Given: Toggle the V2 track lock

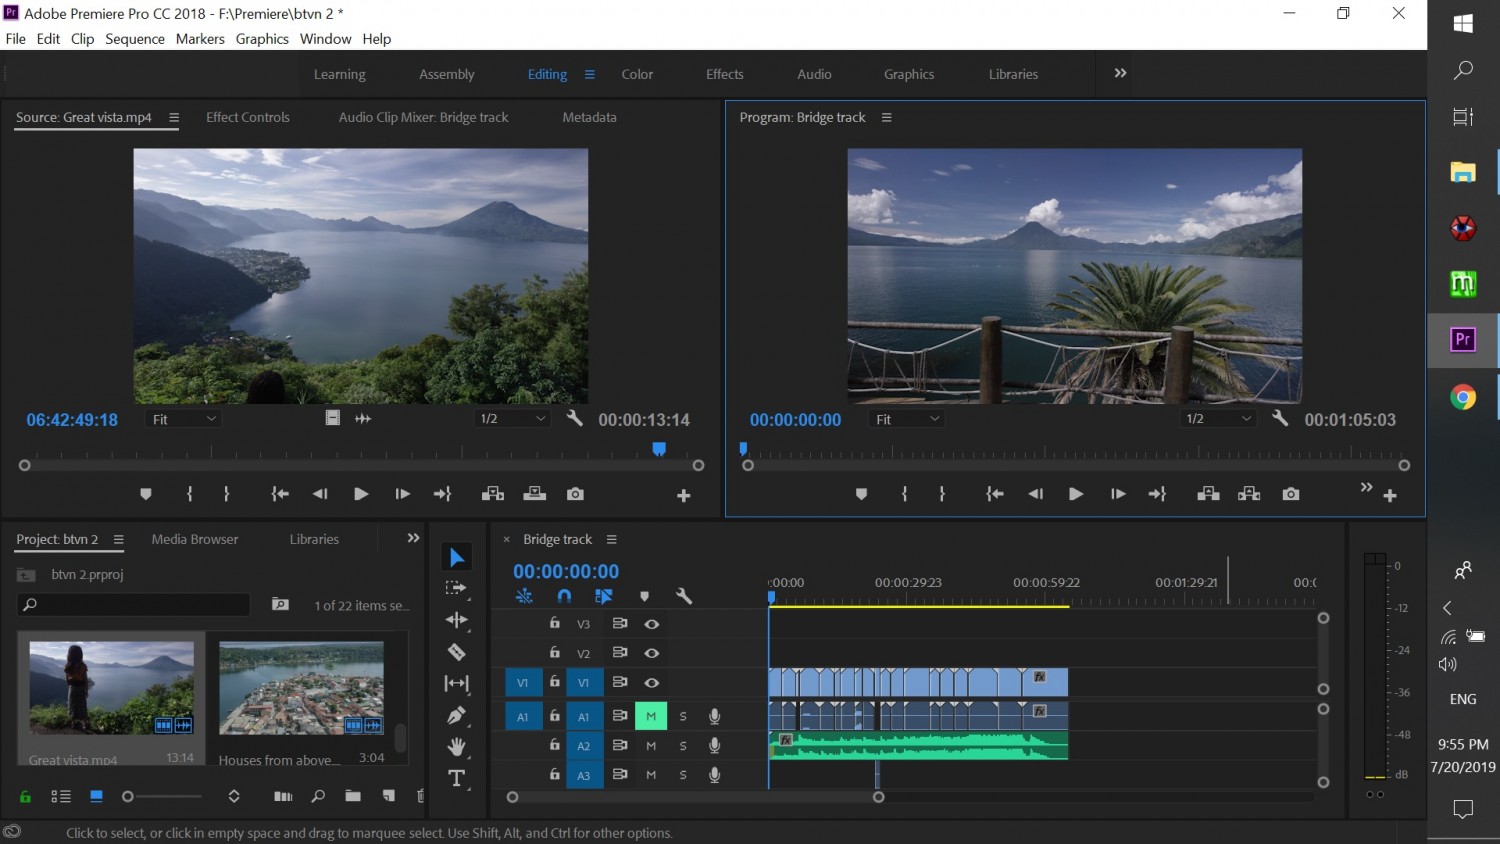Looking at the screenshot, I should (554, 653).
